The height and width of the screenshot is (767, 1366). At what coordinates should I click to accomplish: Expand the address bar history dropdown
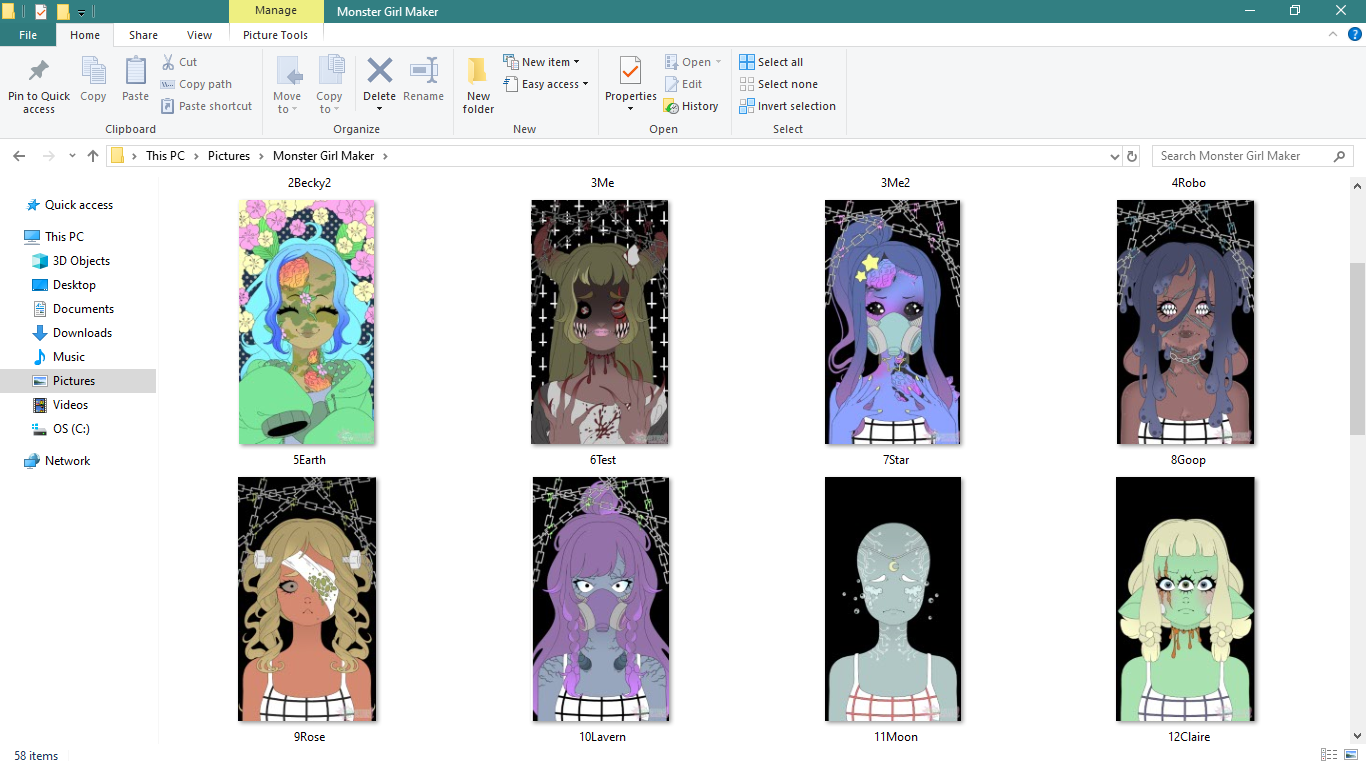tap(1115, 156)
